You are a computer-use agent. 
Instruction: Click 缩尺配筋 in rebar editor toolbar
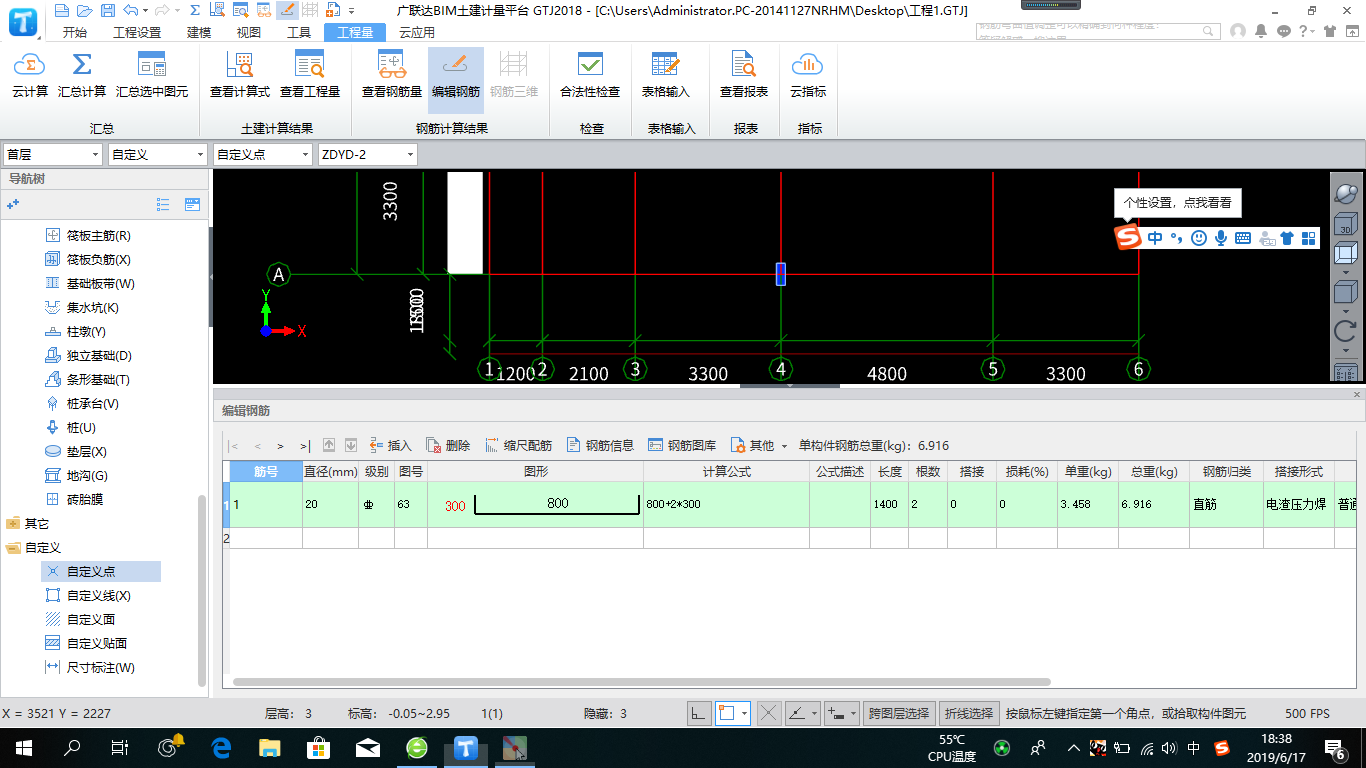[x=518, y=445]
